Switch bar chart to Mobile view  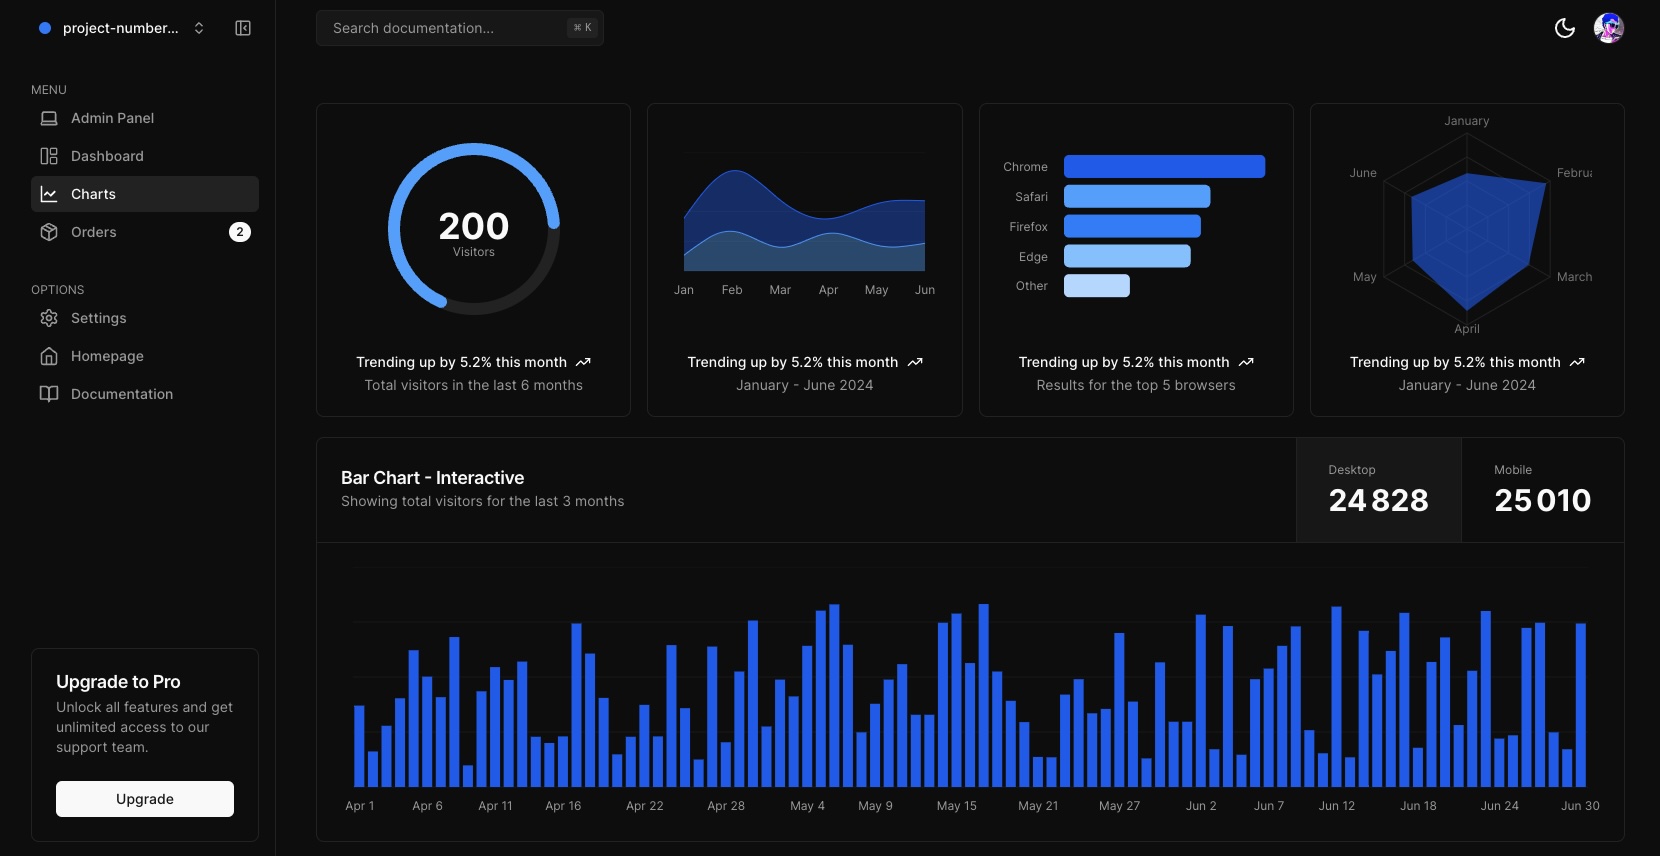tap(1542, 490)
